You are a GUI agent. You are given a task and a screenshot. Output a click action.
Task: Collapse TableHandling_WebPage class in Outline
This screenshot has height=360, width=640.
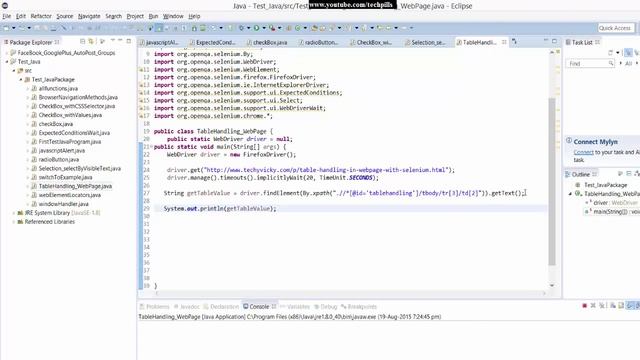point(571,194)
